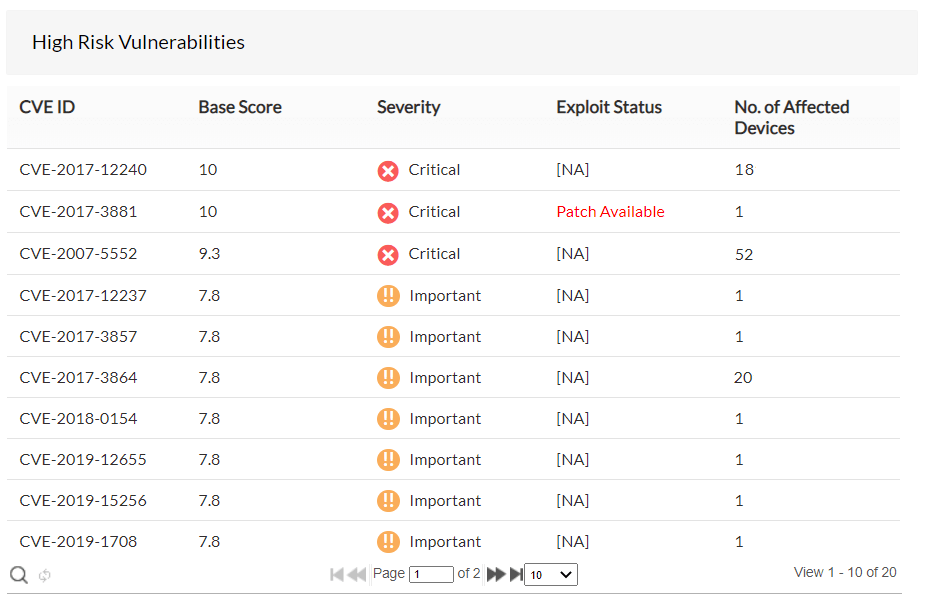The height and width of the screenshot is (612, 925).
Task: Click the Critical severity icon for CVE-2017-3881
Action: click(388, 212)
